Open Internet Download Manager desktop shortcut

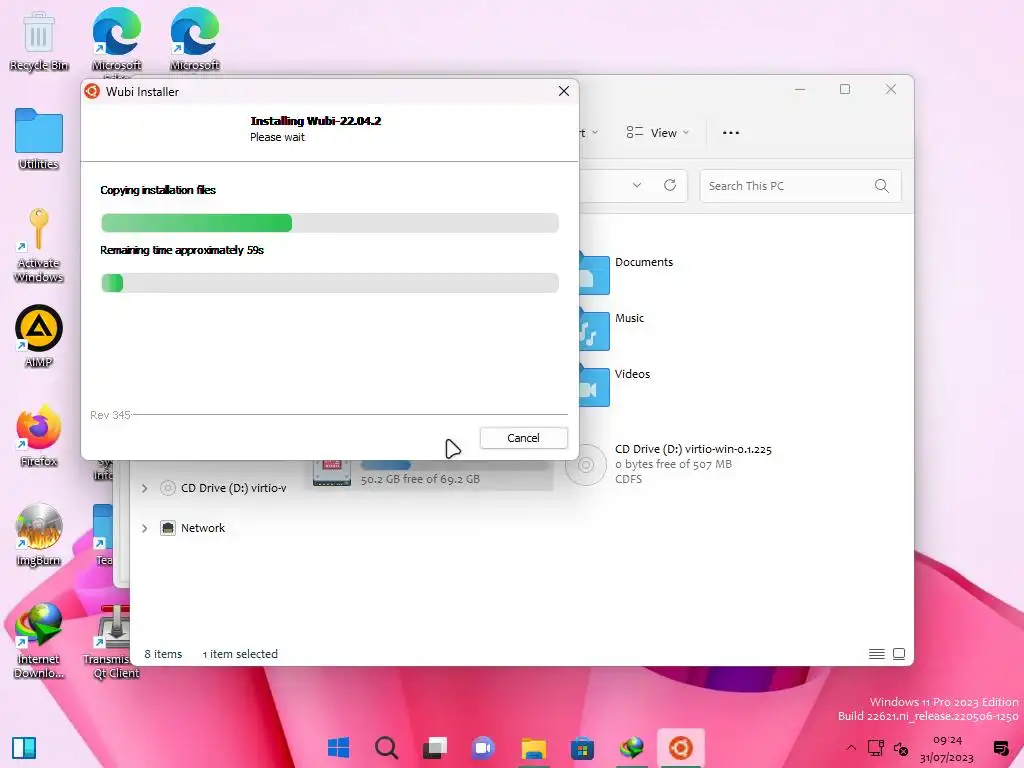coord(39,641)
